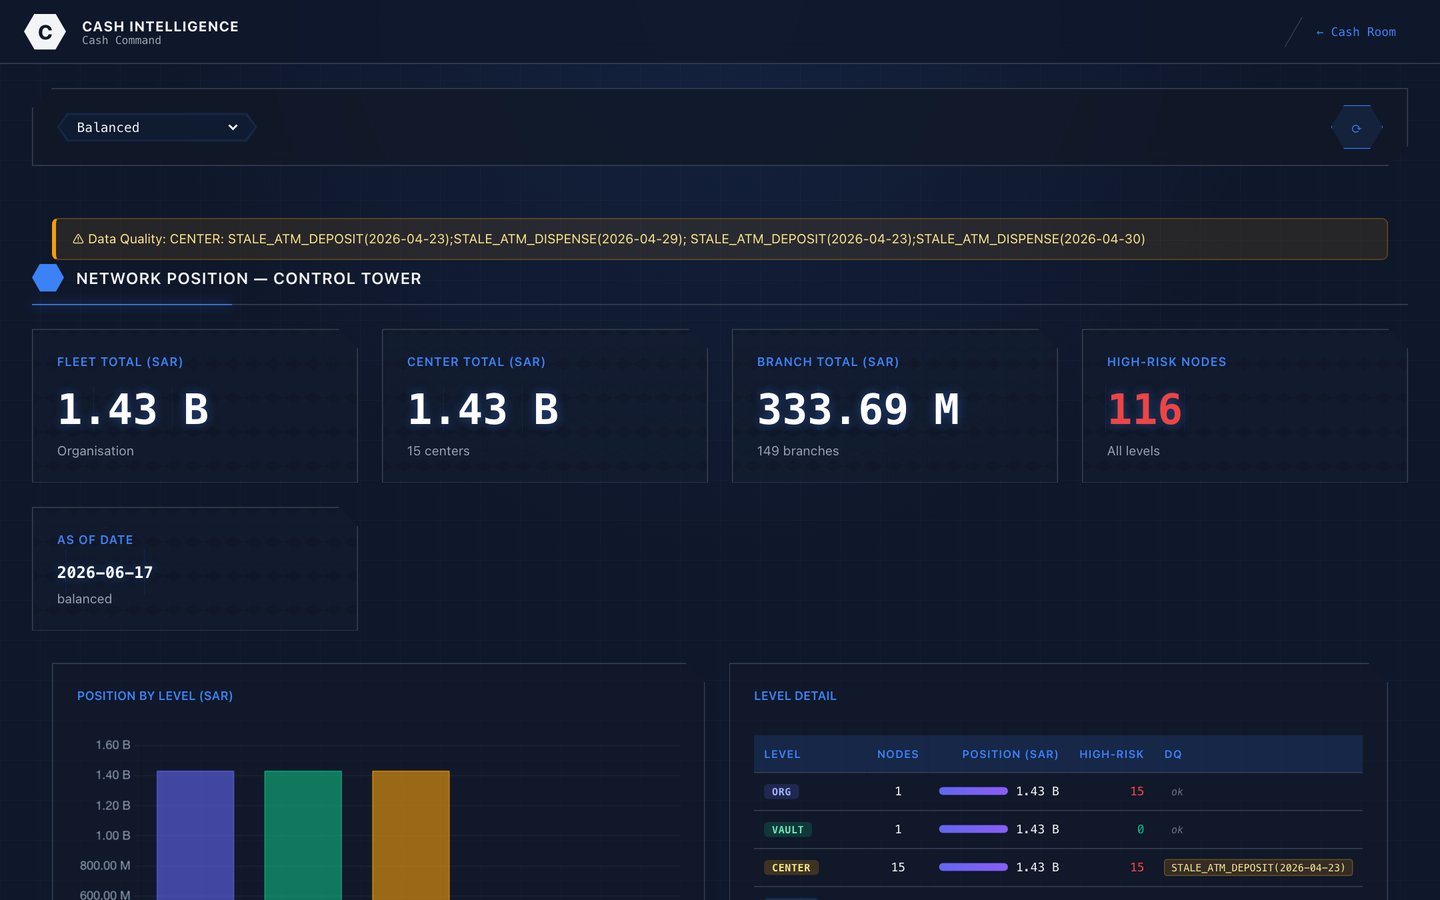Click the DQ column header
Viewport: 1440px width, 900px height.
pyautogui.click(x=1173, y=754)
